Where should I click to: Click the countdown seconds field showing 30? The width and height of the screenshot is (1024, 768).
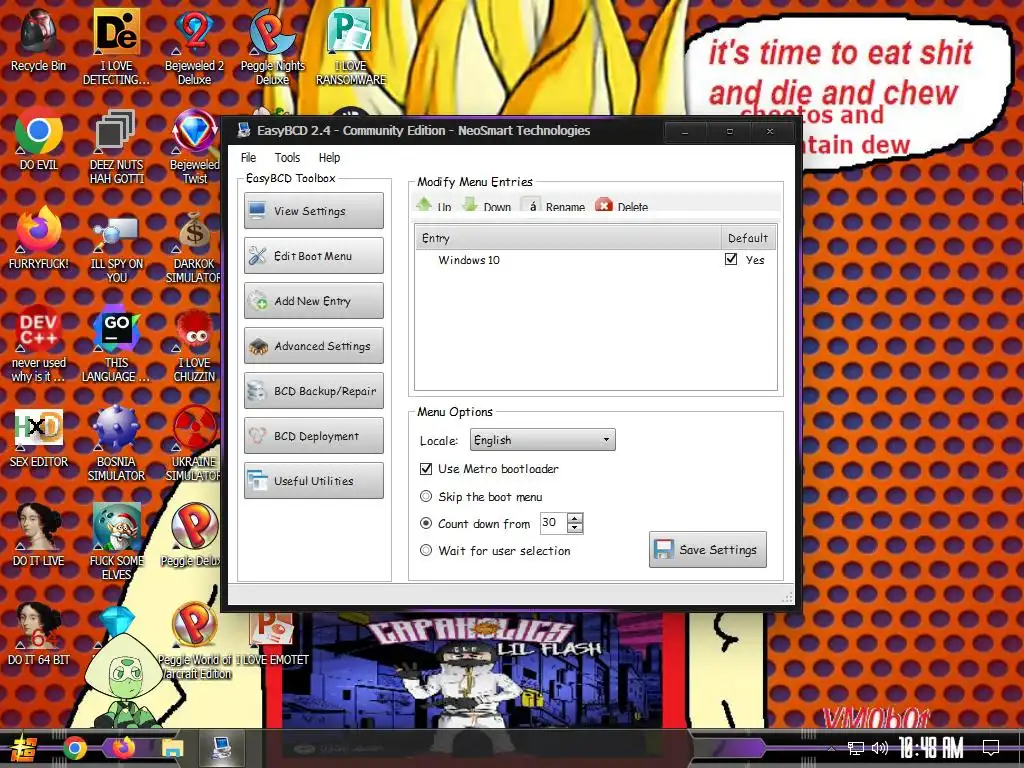553,522
